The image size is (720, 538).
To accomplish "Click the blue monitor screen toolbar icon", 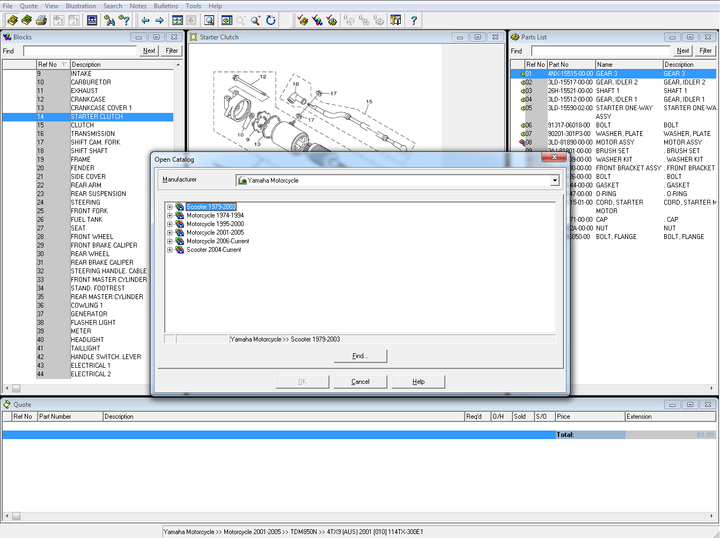I will pos(92,20).
